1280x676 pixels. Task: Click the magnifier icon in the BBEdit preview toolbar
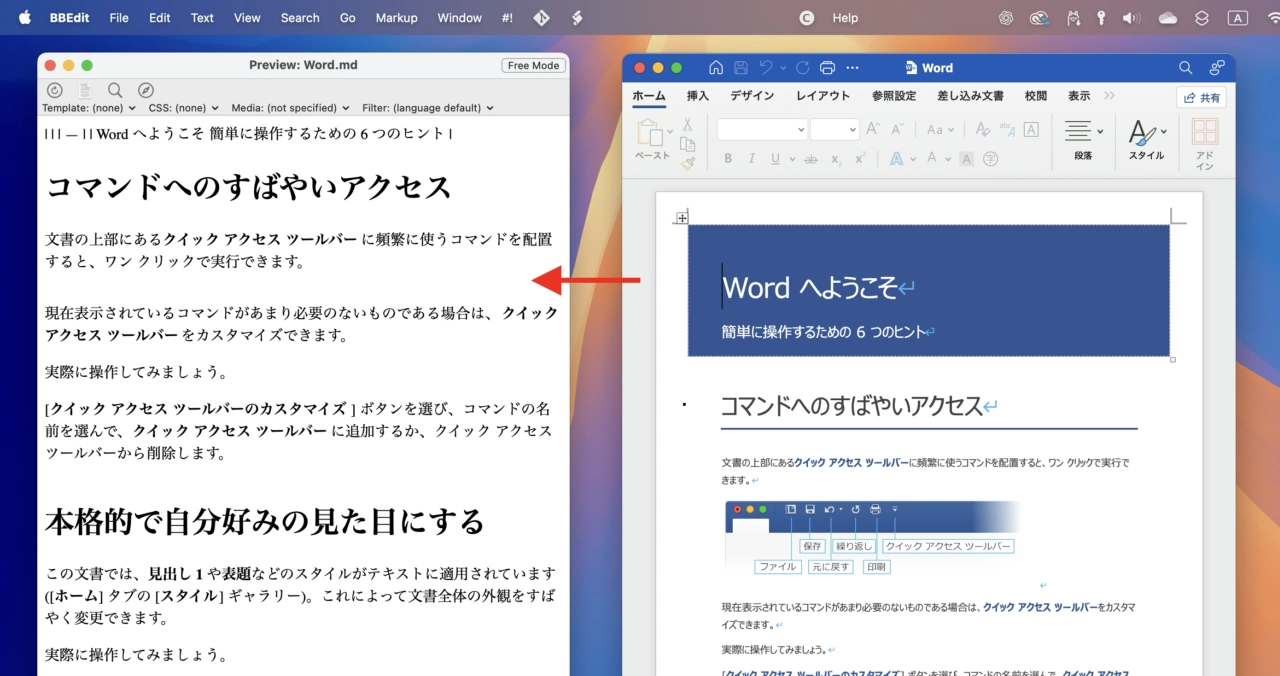click(x=115, y=90)
